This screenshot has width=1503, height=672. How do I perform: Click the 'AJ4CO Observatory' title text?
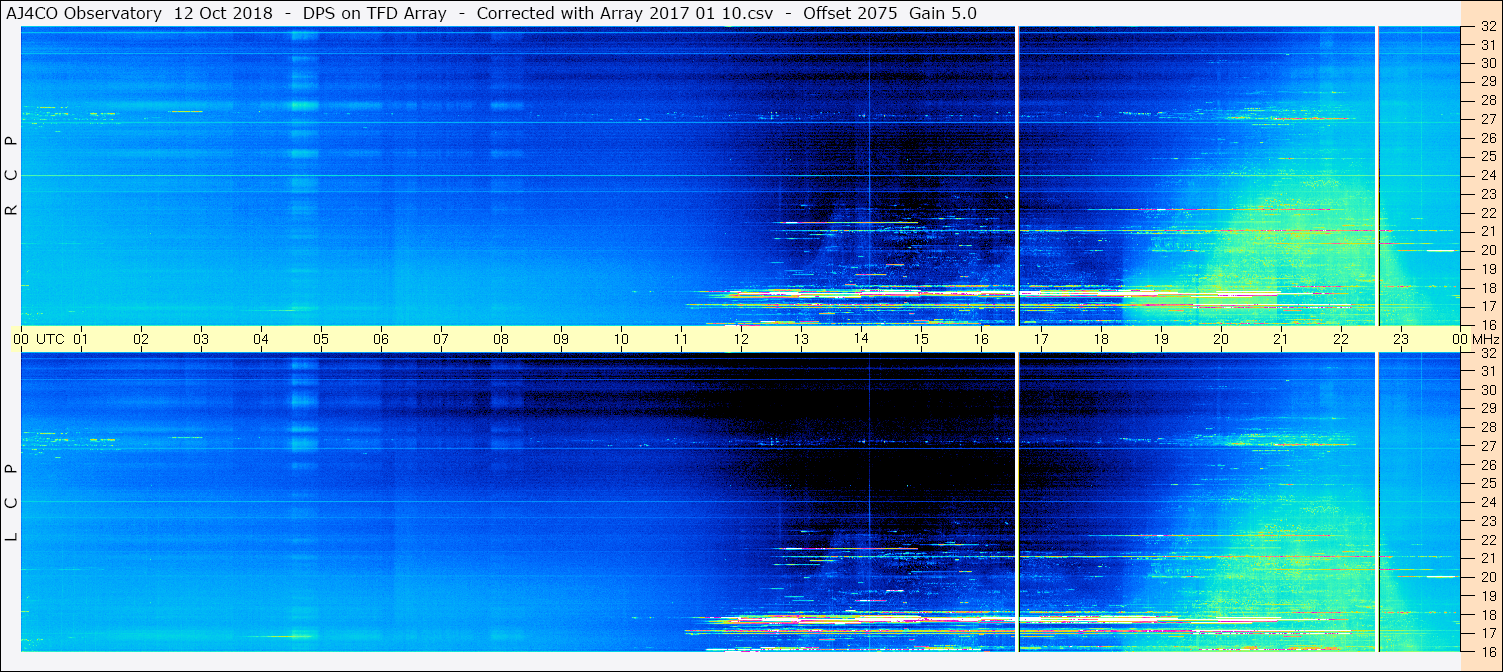click(85, 13)
